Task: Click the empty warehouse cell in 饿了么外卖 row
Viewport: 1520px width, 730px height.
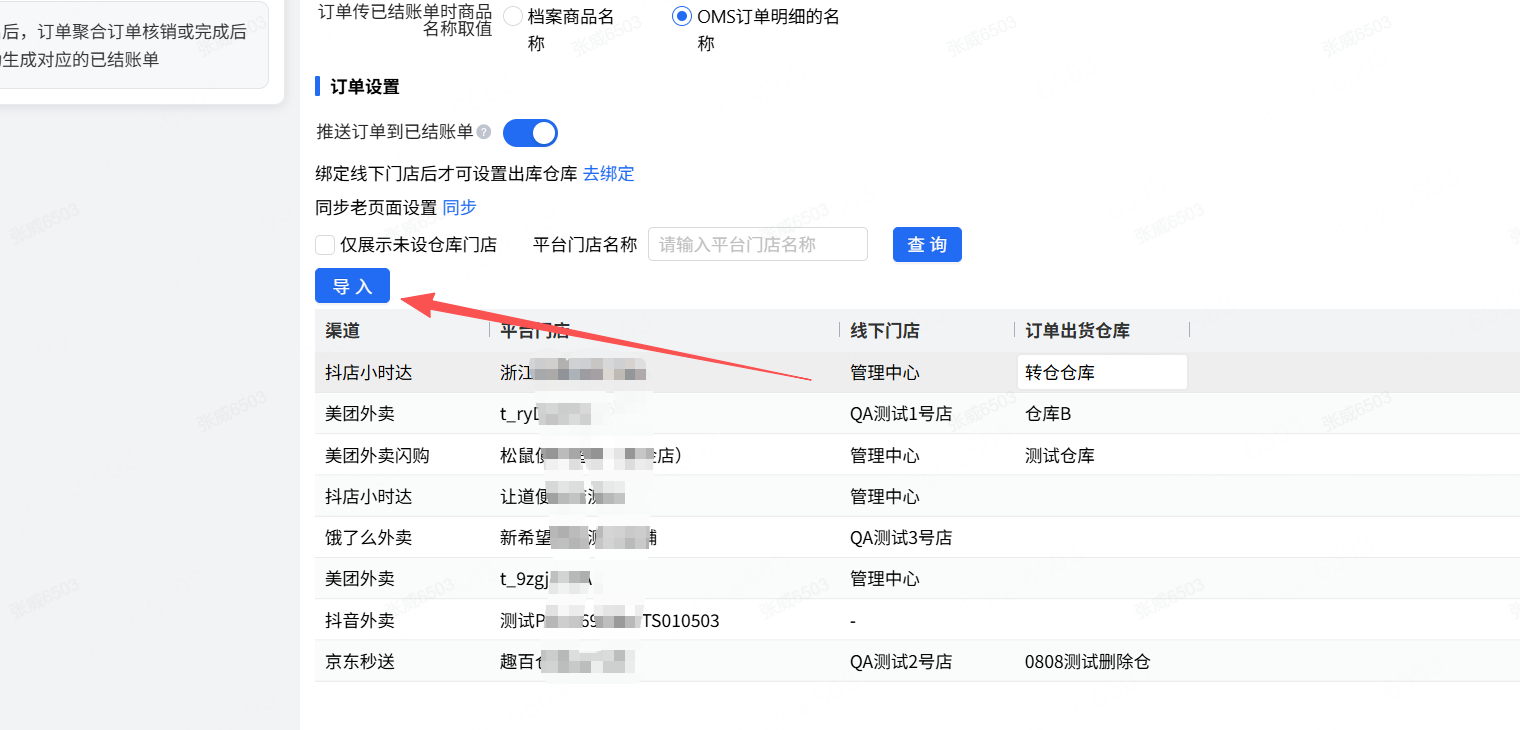Action: [x=1102, y=538]
